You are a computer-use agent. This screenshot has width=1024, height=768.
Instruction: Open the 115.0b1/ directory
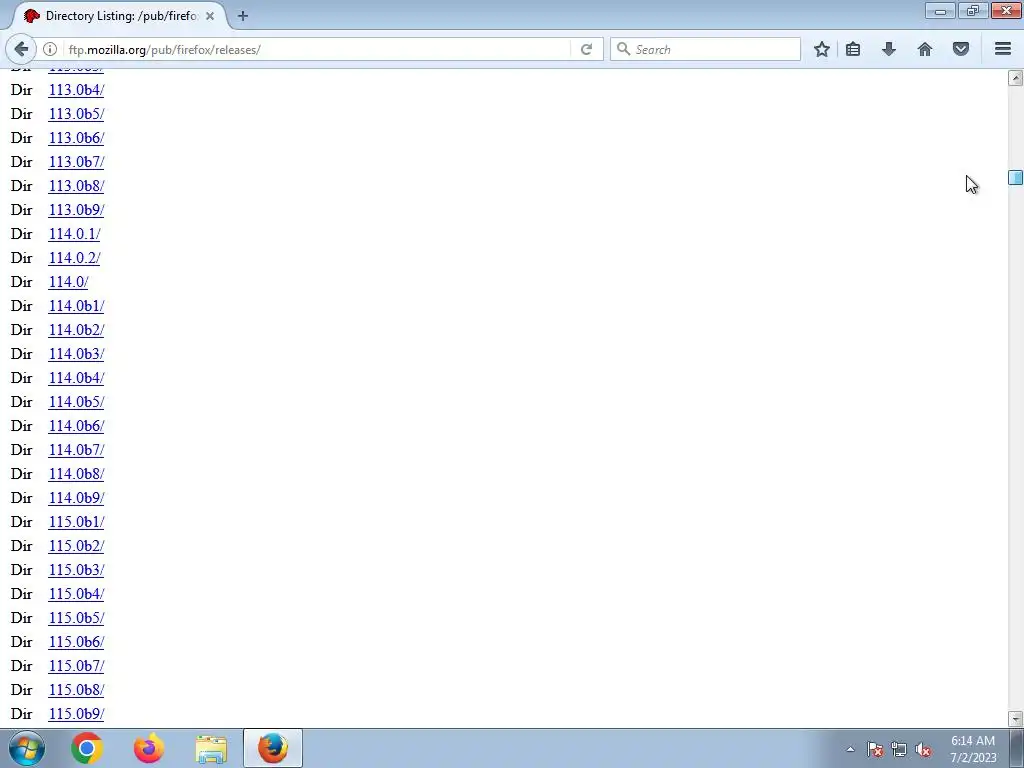pos(76,522)
